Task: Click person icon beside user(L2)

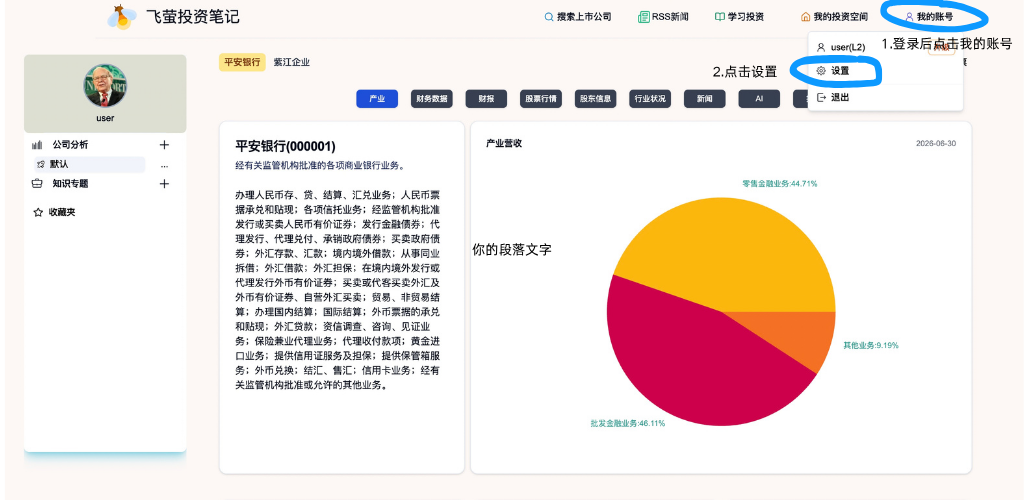Action: click(x=822, y=47)
